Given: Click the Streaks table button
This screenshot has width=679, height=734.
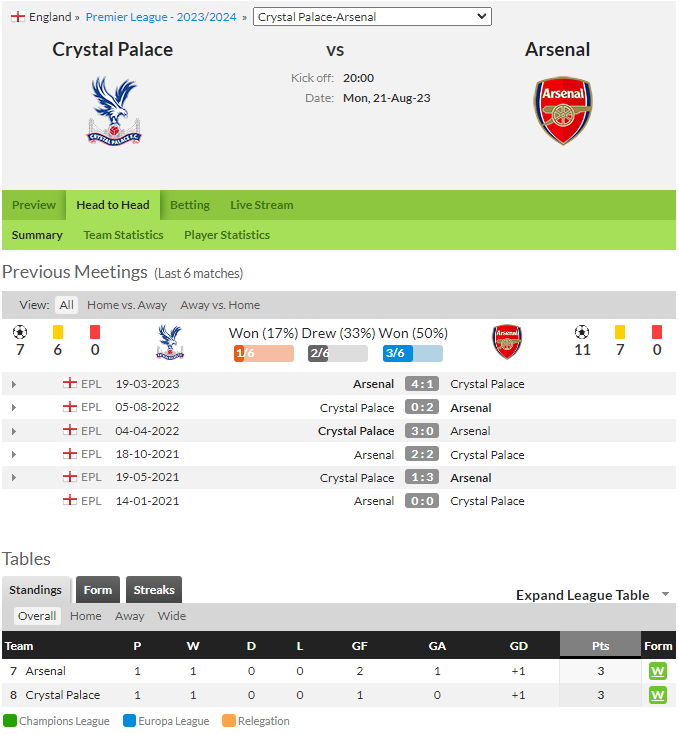Looking at the screenshot, I should (x=154, y=590).
